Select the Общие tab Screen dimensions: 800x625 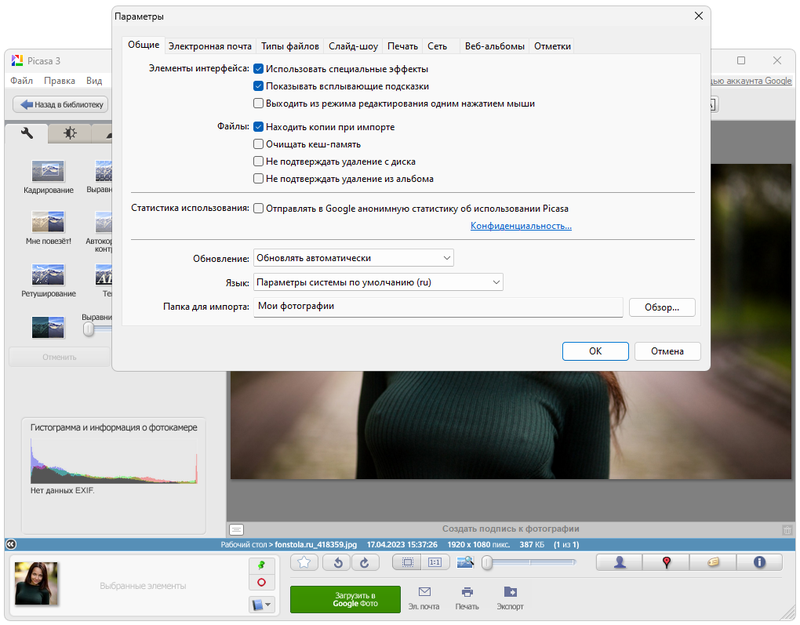coord(143,45)
